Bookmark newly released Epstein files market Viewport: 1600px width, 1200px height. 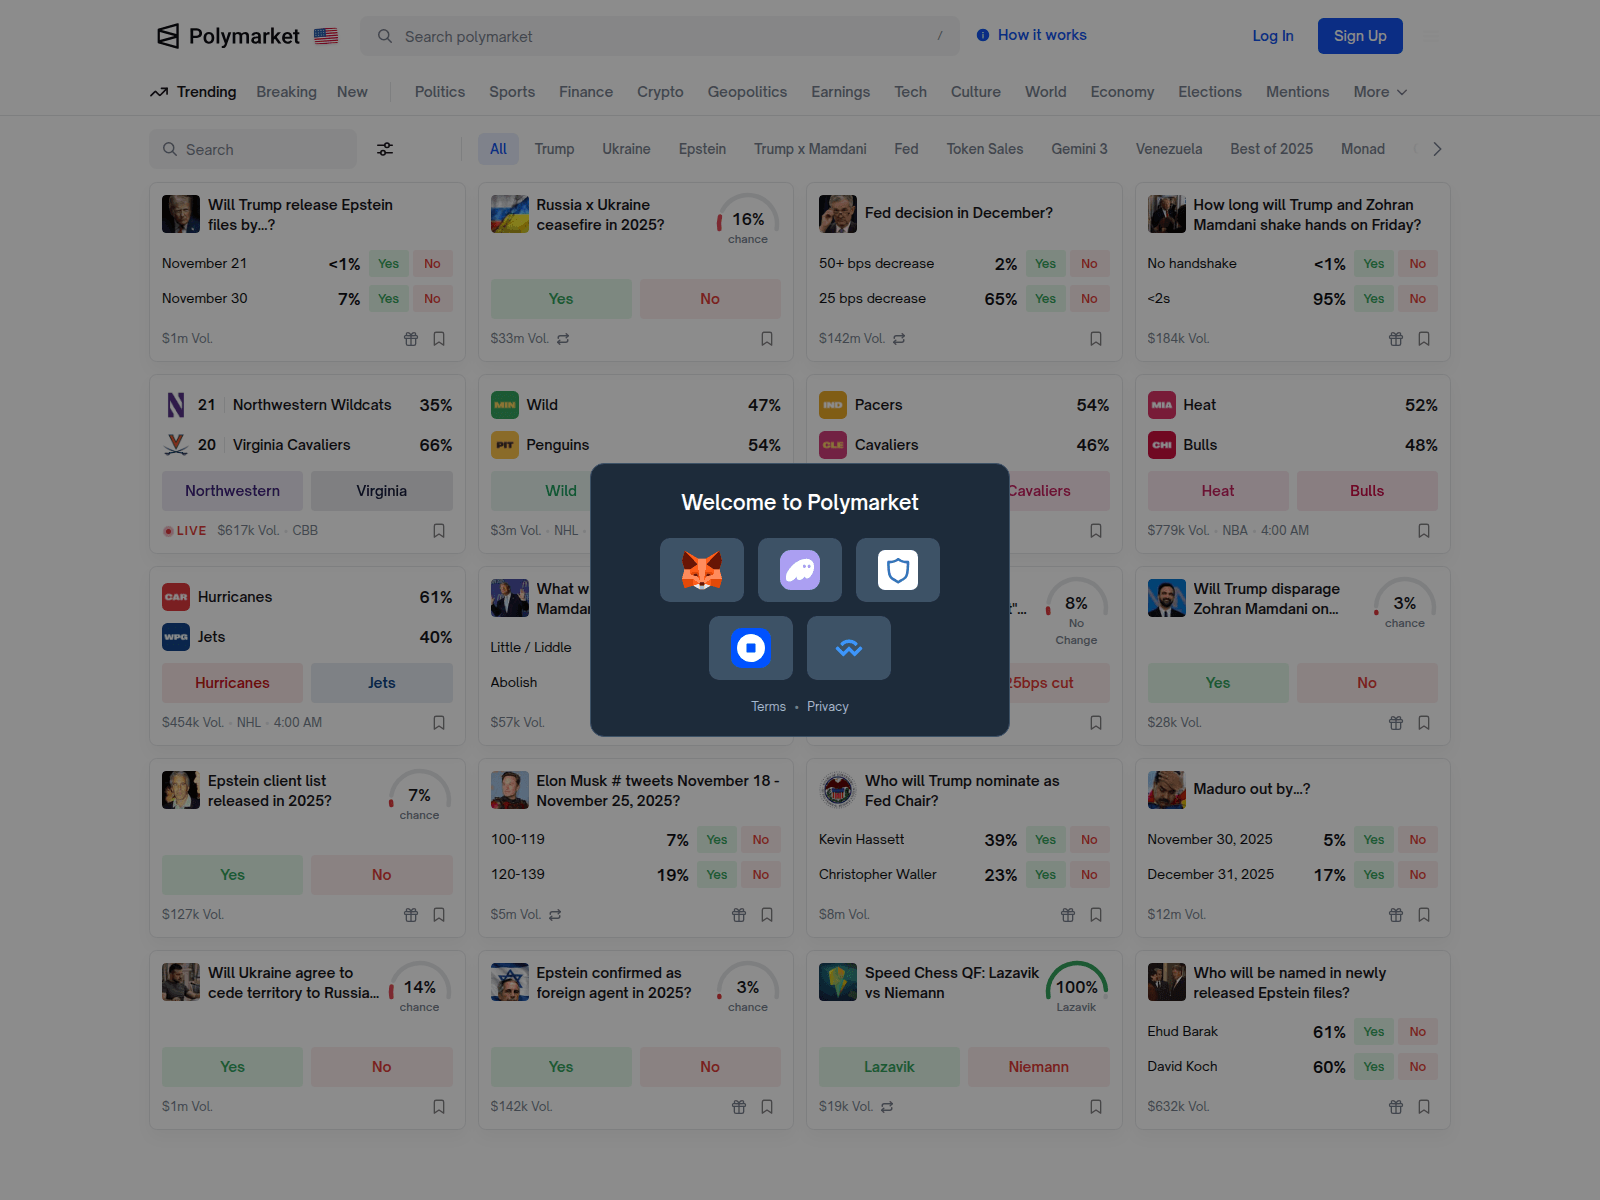(1424, 1107)
